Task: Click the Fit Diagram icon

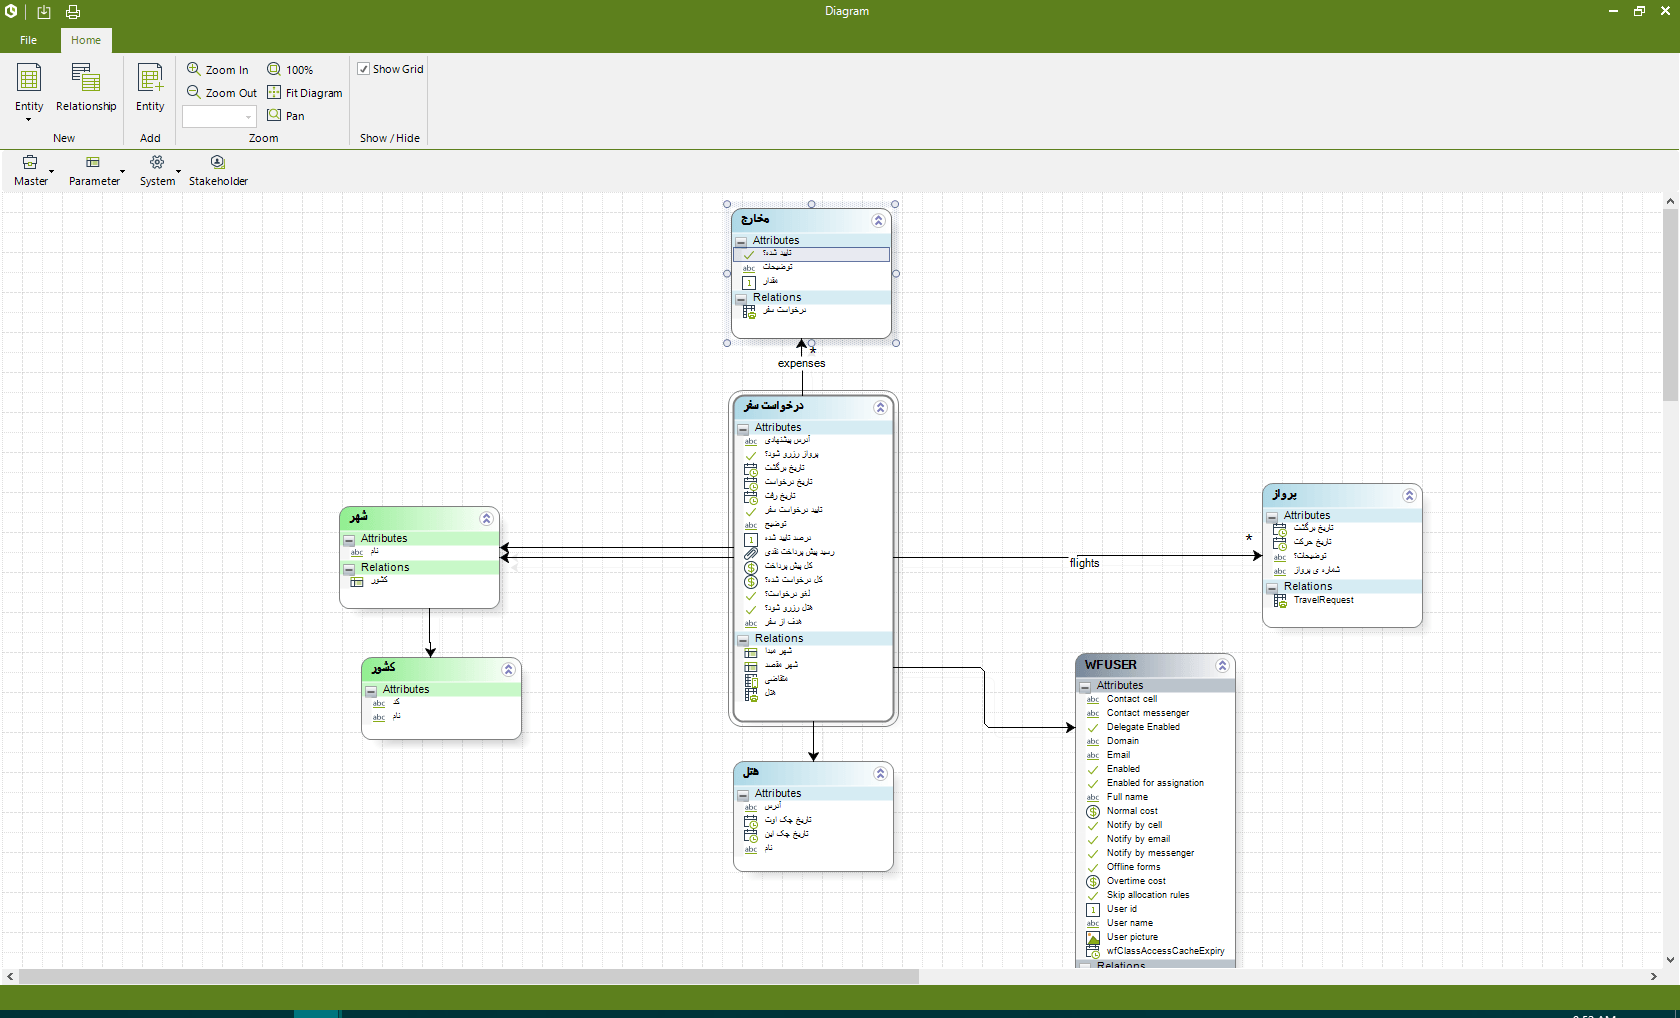Action: click(x=274, y=92)
